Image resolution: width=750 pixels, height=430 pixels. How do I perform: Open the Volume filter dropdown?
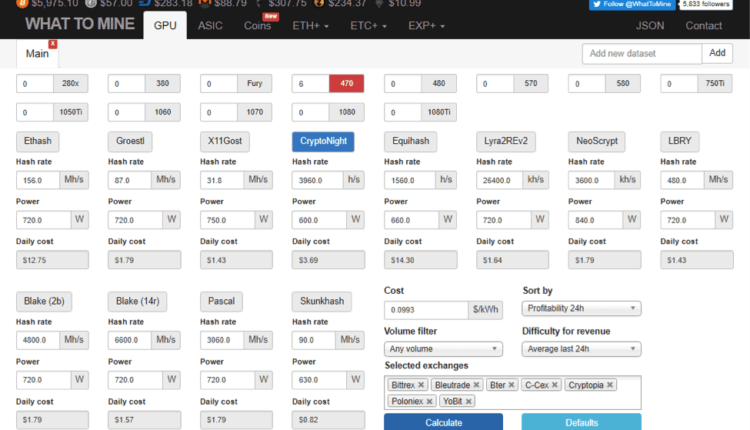coord(443,349)
